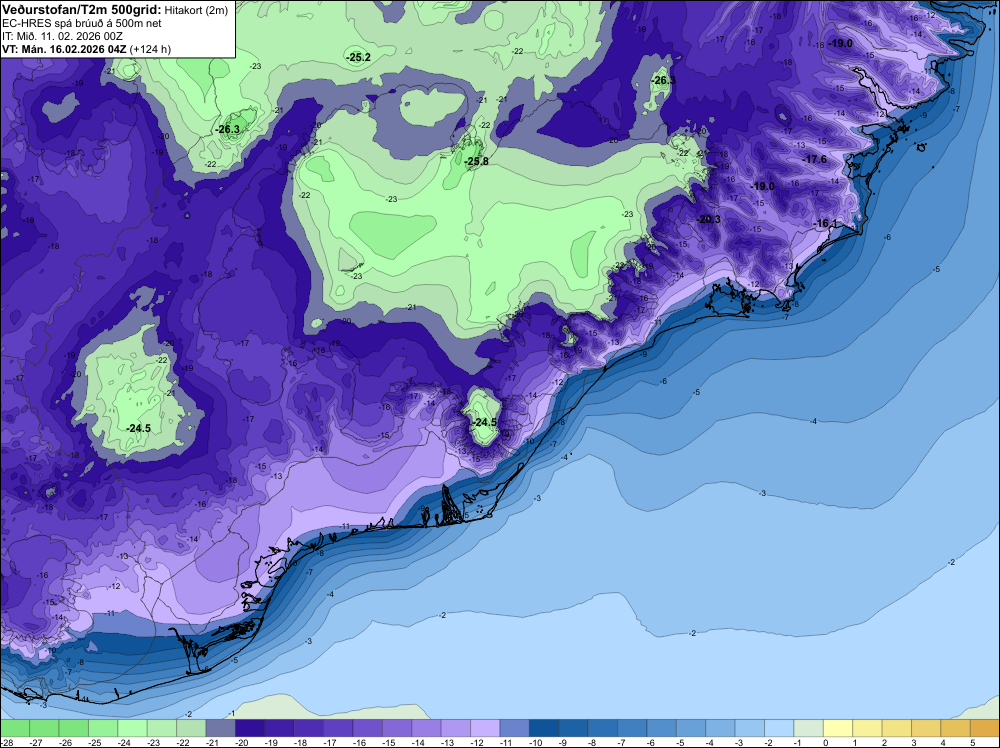
Task: Click the -28 label in the legend bar
Action: pos(7,743)
